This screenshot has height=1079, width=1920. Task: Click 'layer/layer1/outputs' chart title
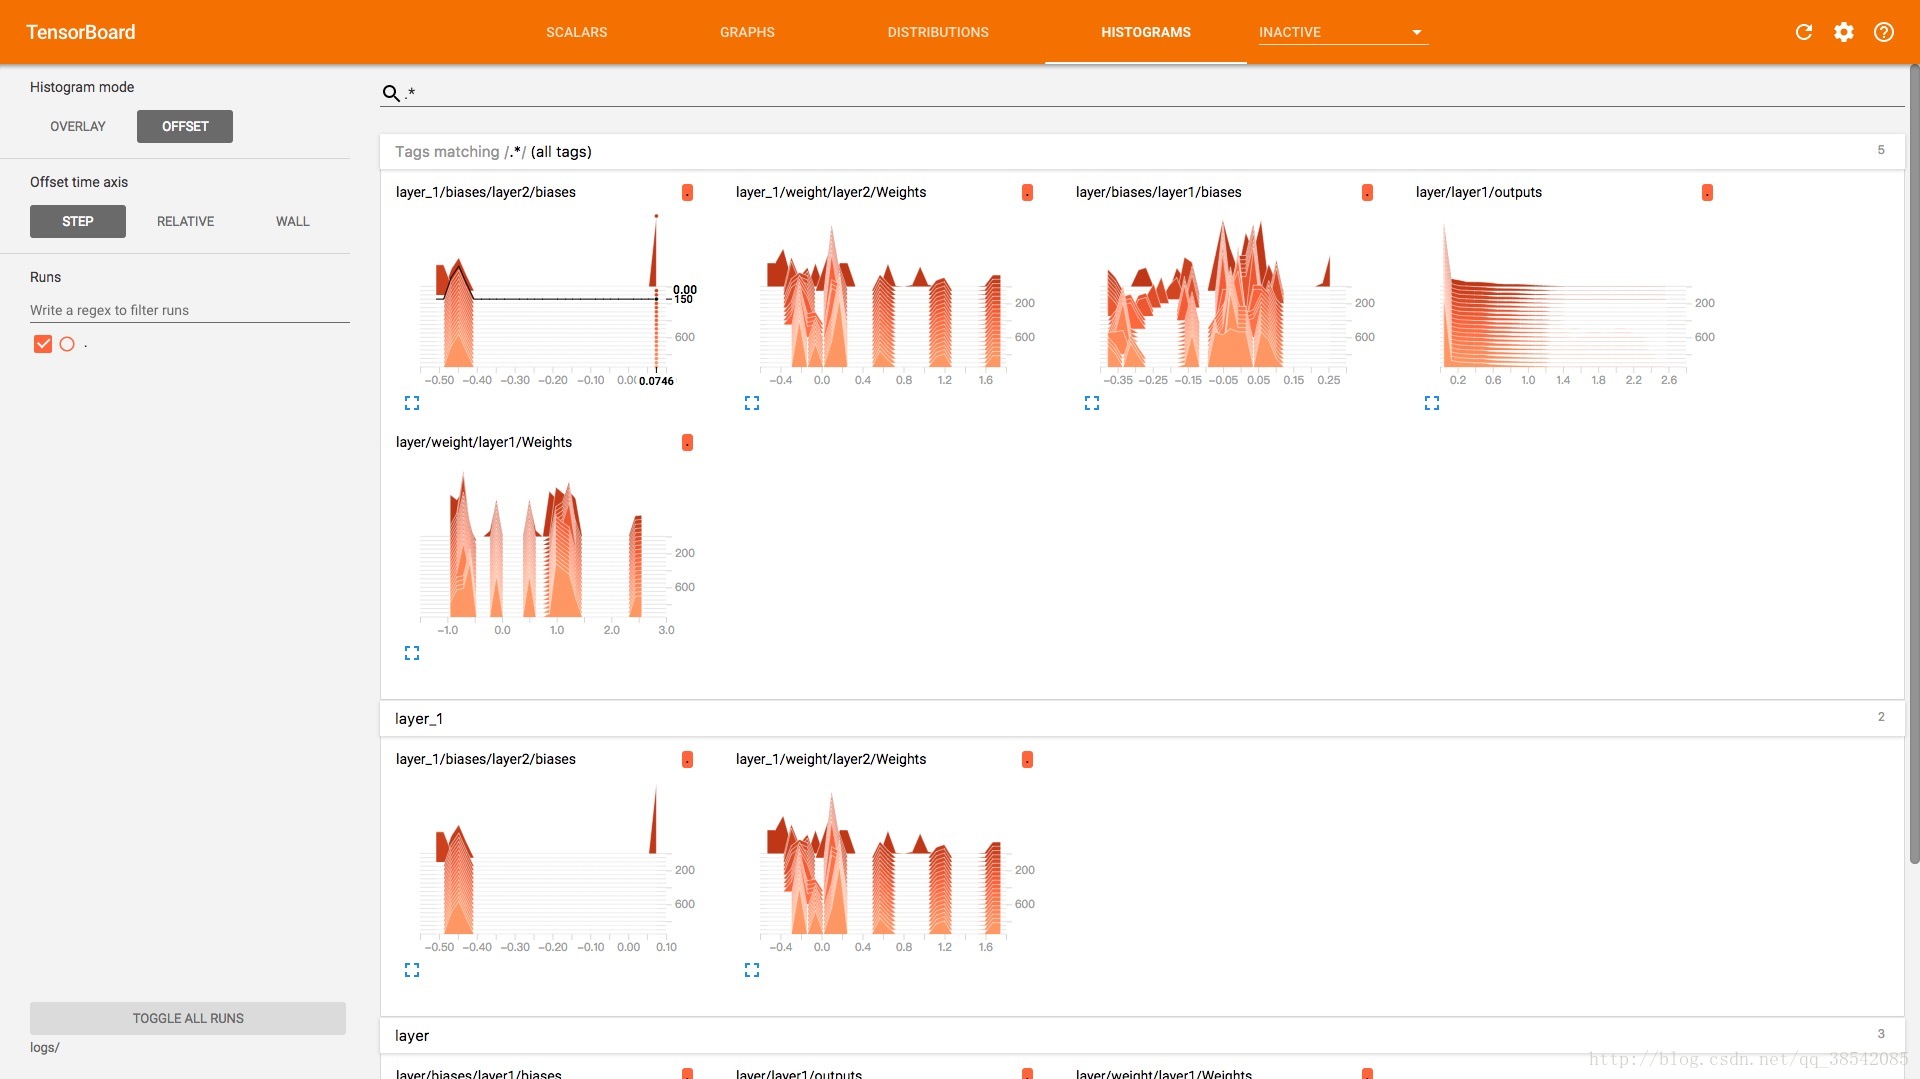[1478, 192]
